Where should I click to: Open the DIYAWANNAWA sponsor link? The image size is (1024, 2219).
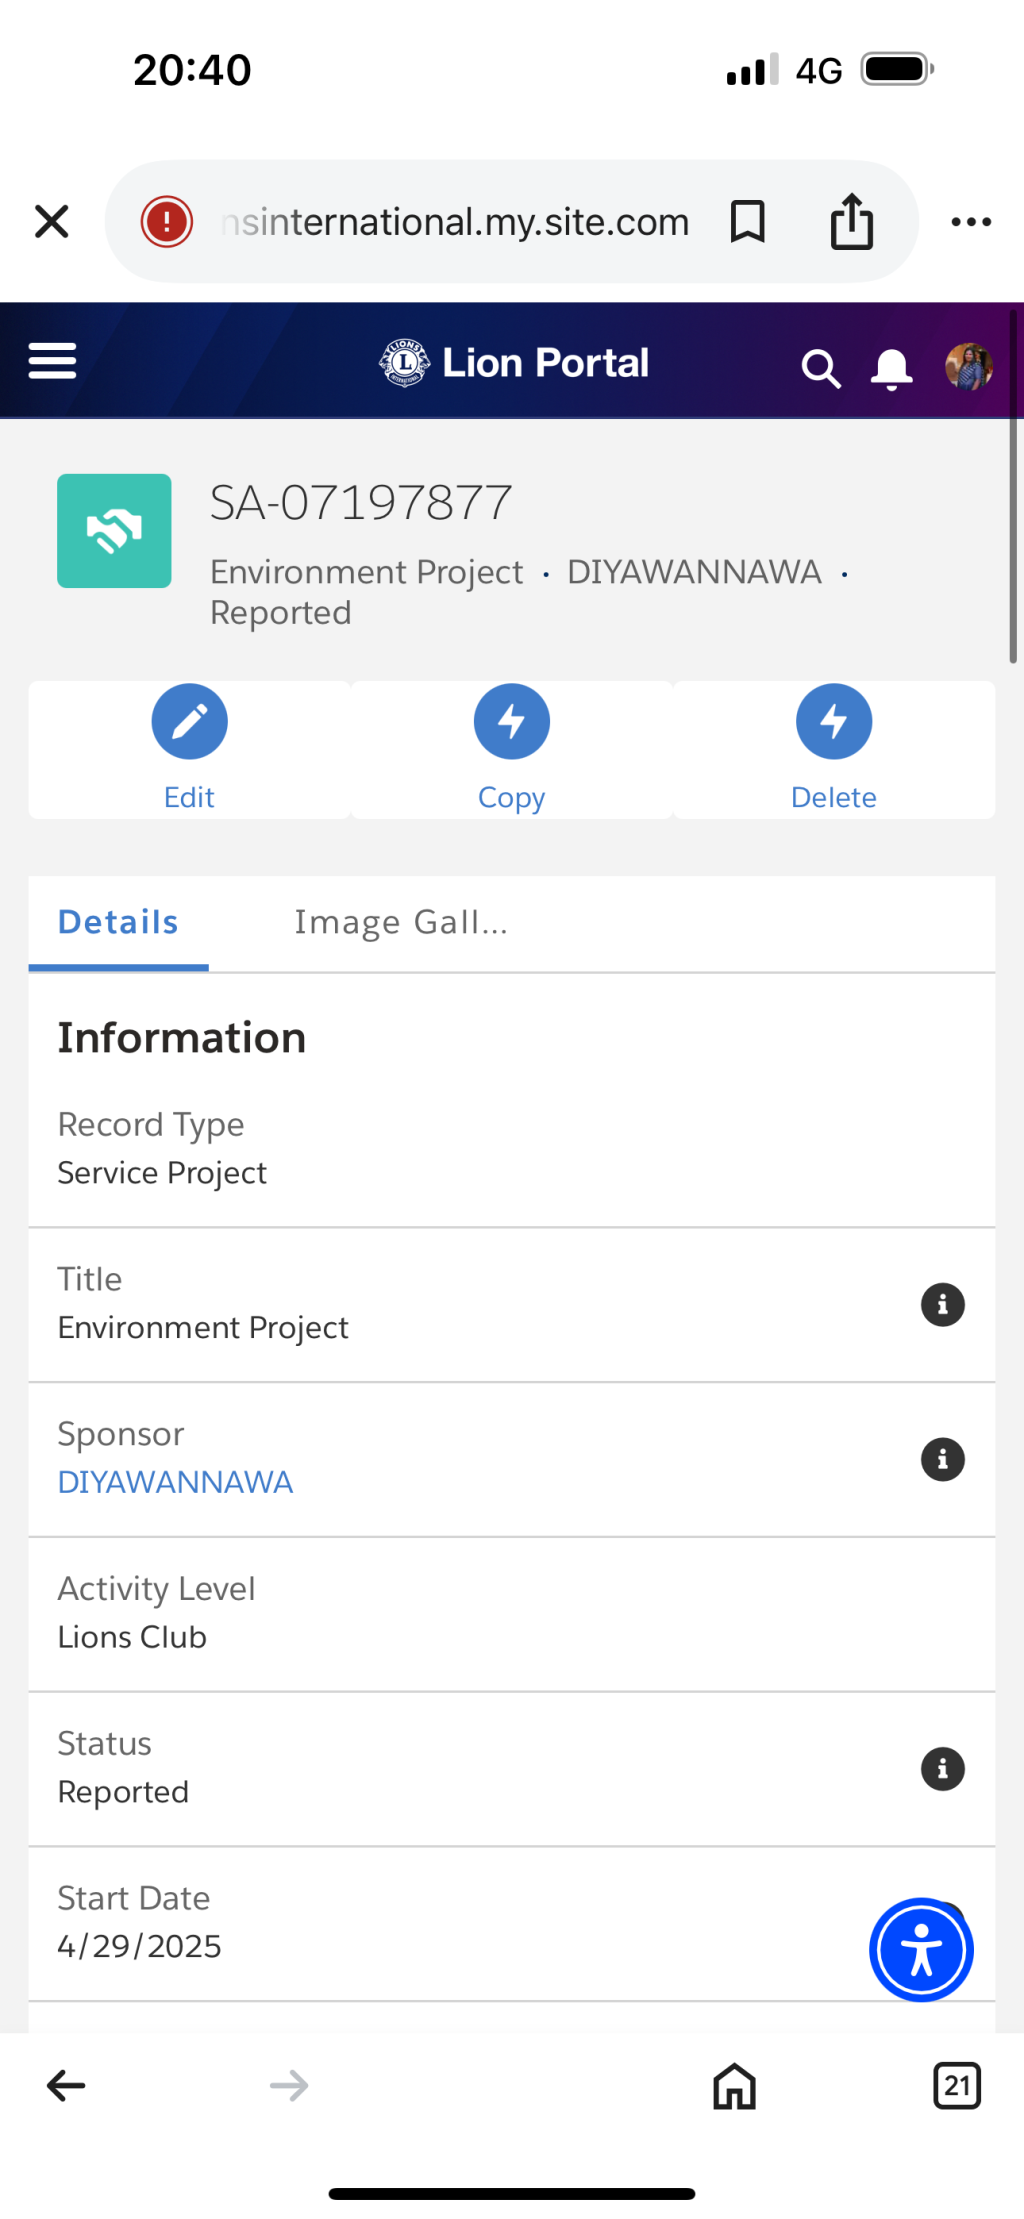tap(175, 1482)
